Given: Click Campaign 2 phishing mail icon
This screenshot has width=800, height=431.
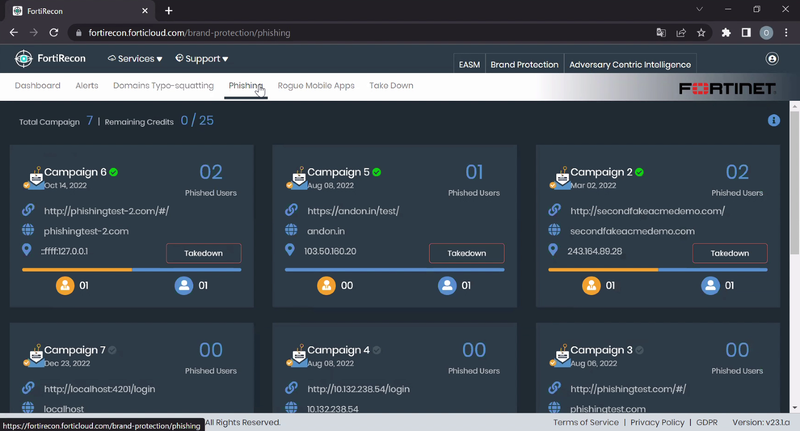Looking at the screenshot, I should click(x=562, y=179).
